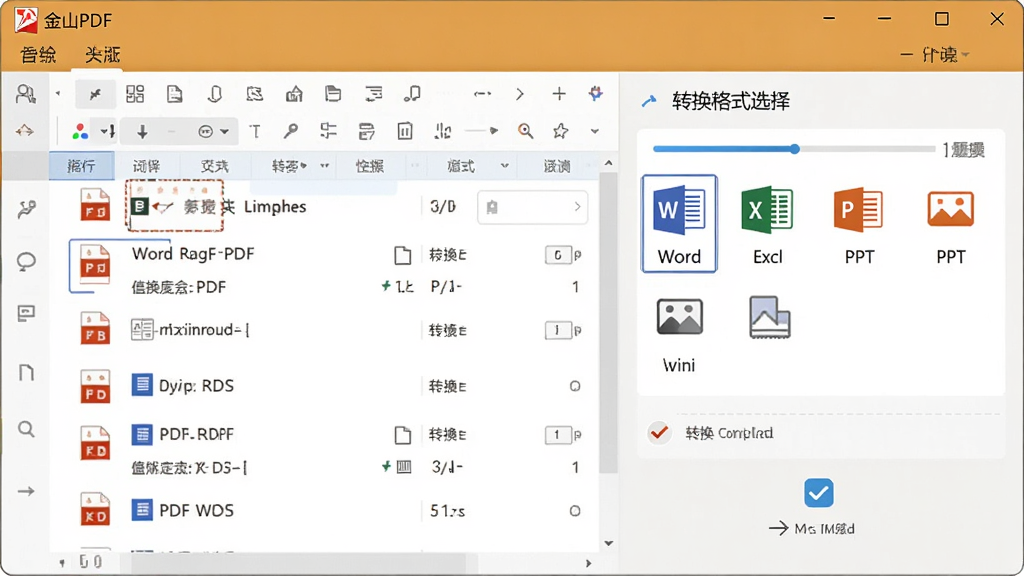Image resolution: width=1024 pixels, height=576 pixels.
Task: Click the trash delete toolbar icon
Action: [x=405, y=131]
